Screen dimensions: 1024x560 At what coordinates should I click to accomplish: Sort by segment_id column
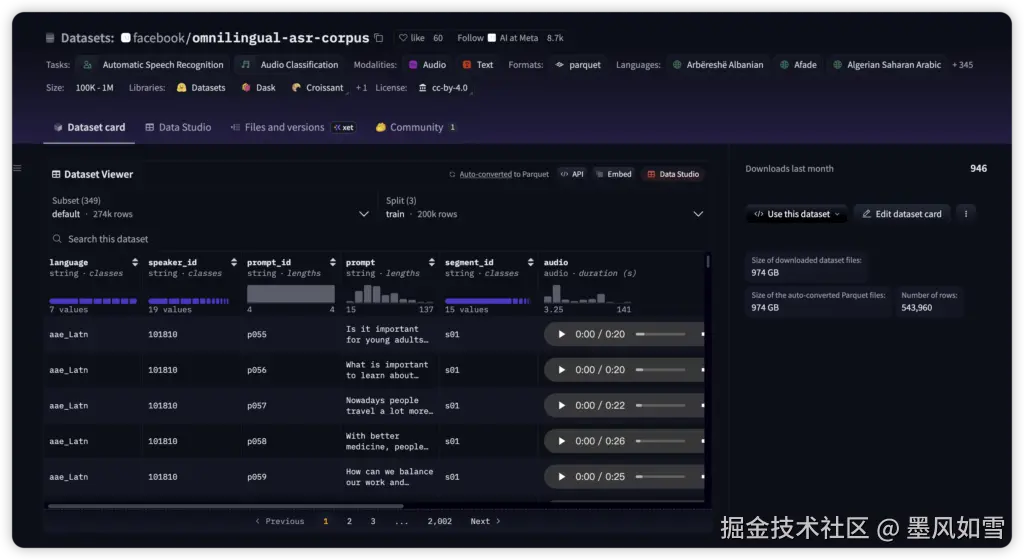530,262
